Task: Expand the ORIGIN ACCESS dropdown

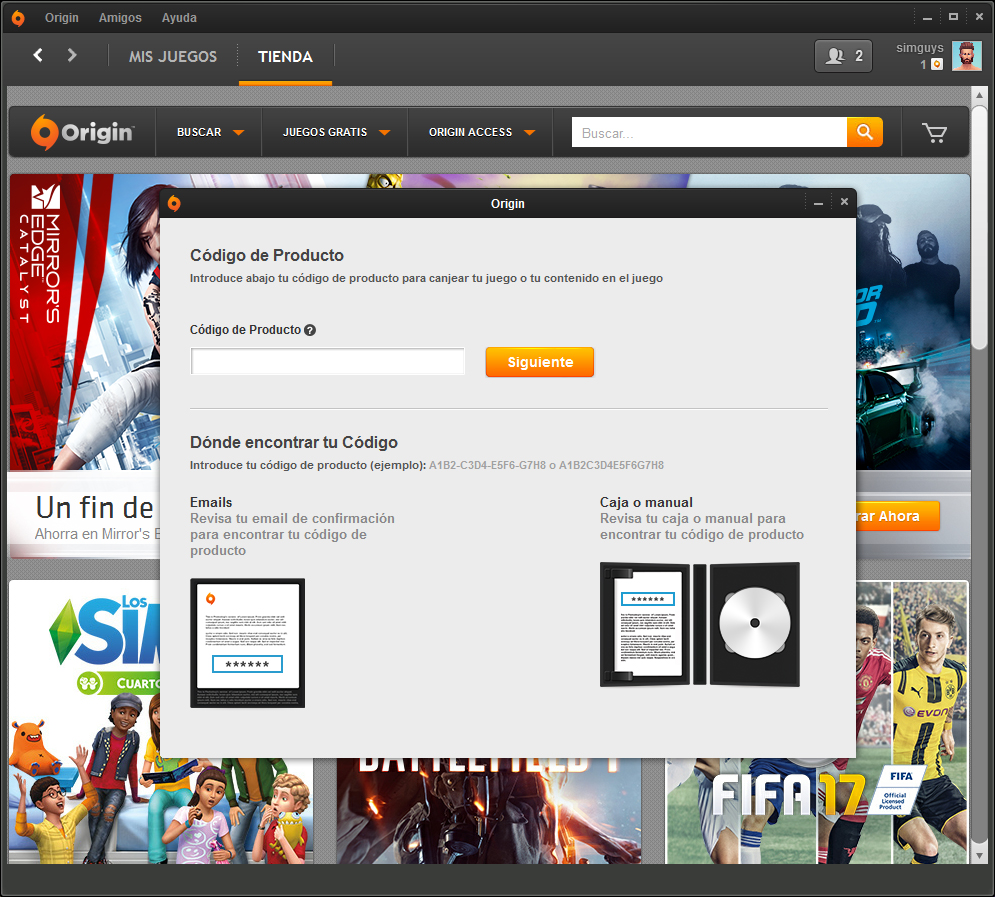Action: (x=480, y=132)
